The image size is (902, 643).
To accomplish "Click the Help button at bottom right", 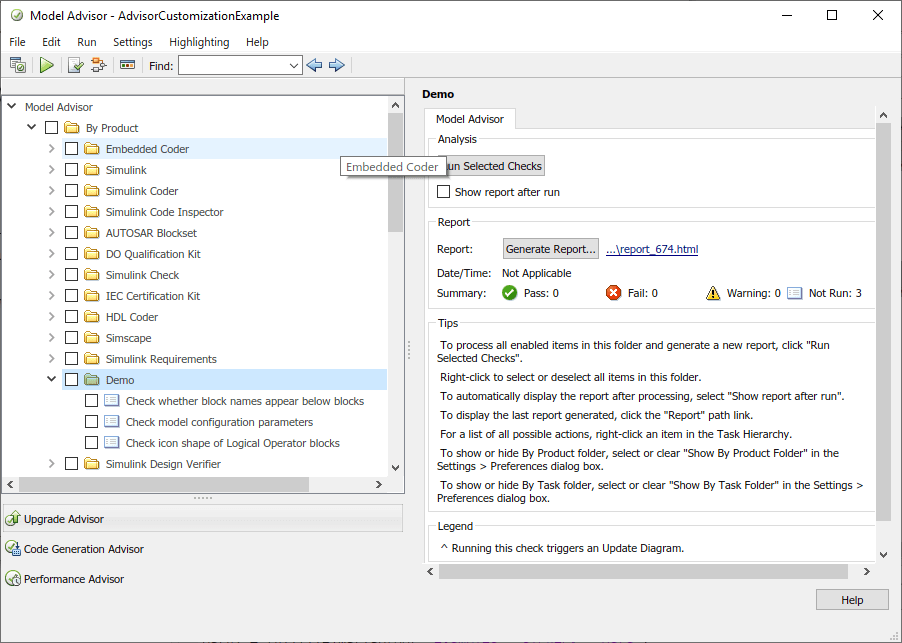I will tap(852, 600).
